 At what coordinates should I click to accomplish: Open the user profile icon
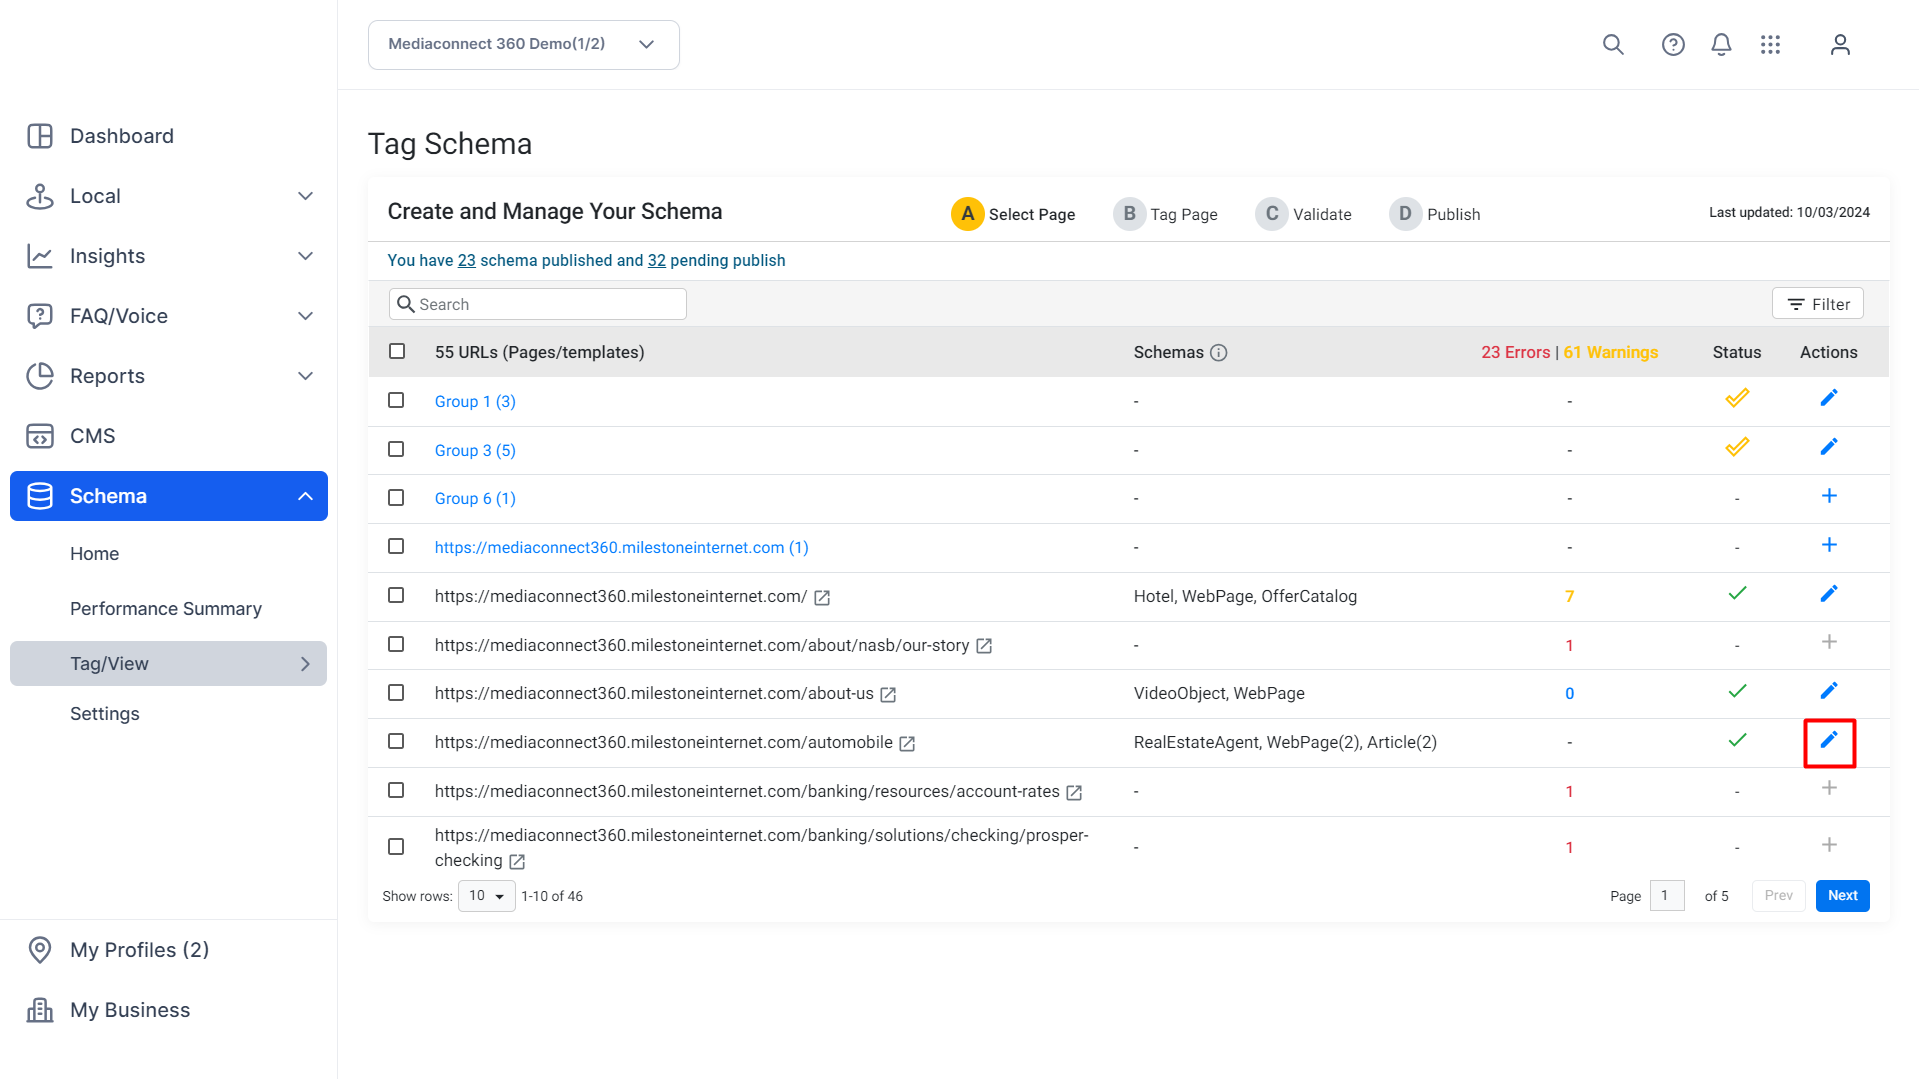[x=1840, y=45]
